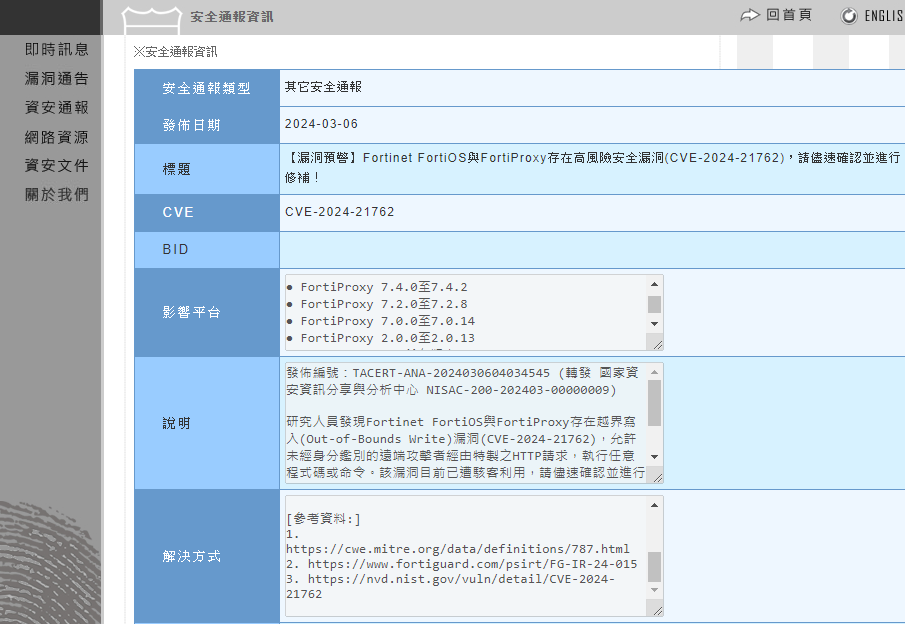
Task: Click the fortiguard.com FG-IR-24-015 URL
Action: tap(472, 564)
